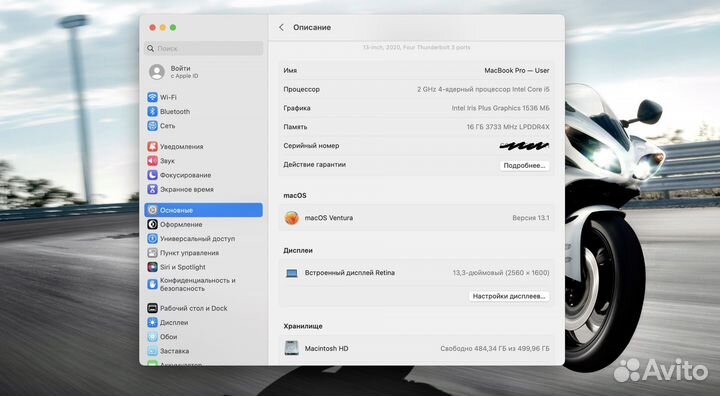Click the Имя row label
Image resolution: width=720 pixels, height=396 pixels.
pos(290,70)
